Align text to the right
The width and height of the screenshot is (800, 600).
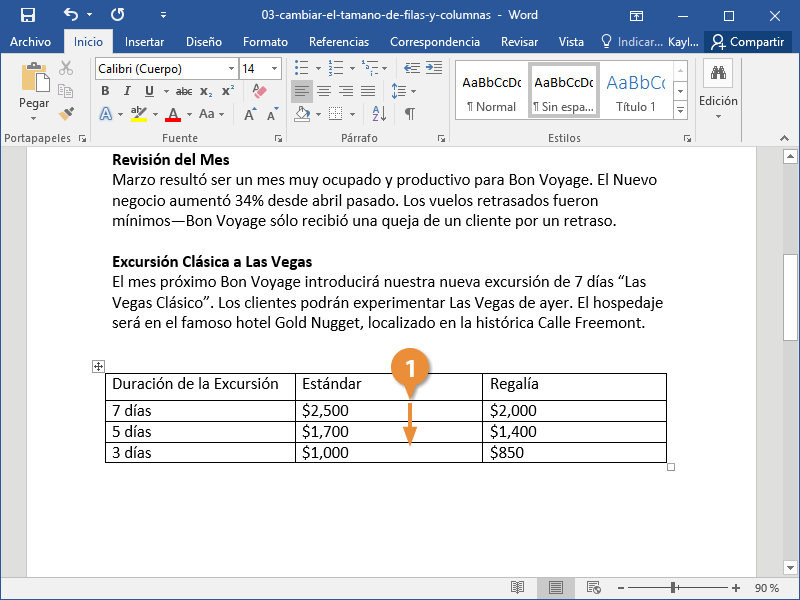[346, 91]
